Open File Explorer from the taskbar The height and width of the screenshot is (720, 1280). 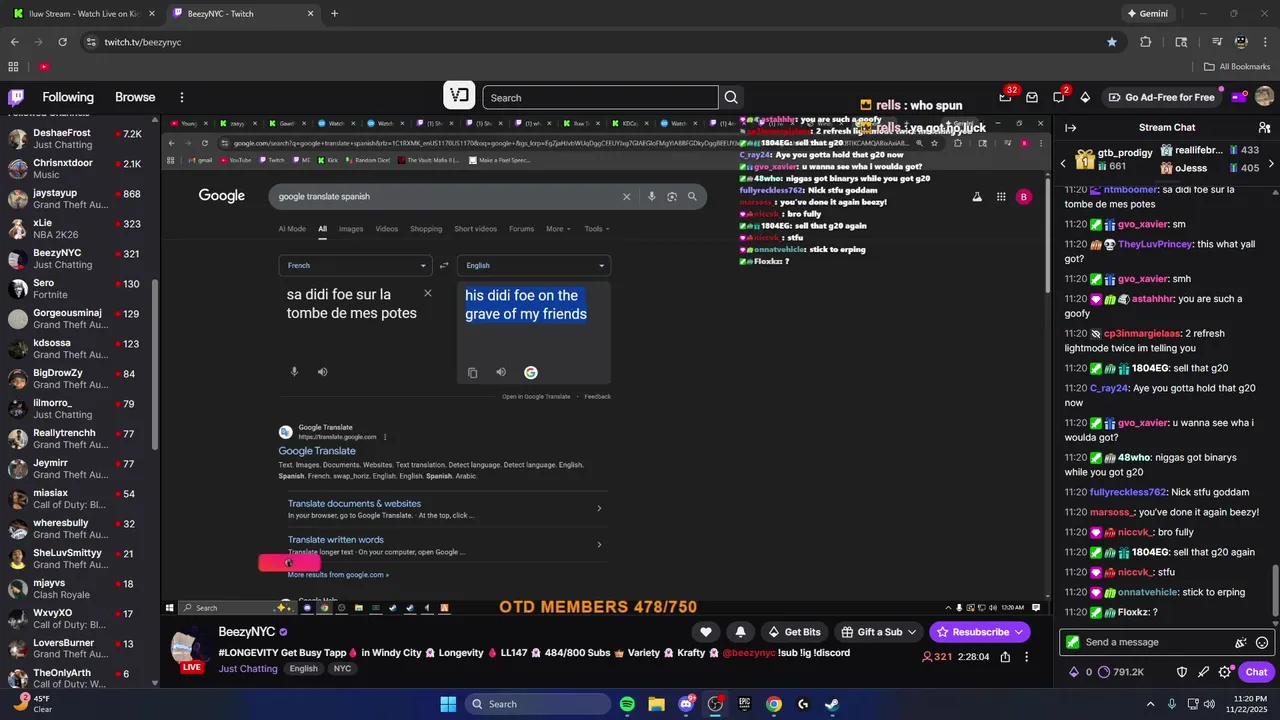point(656,704)
